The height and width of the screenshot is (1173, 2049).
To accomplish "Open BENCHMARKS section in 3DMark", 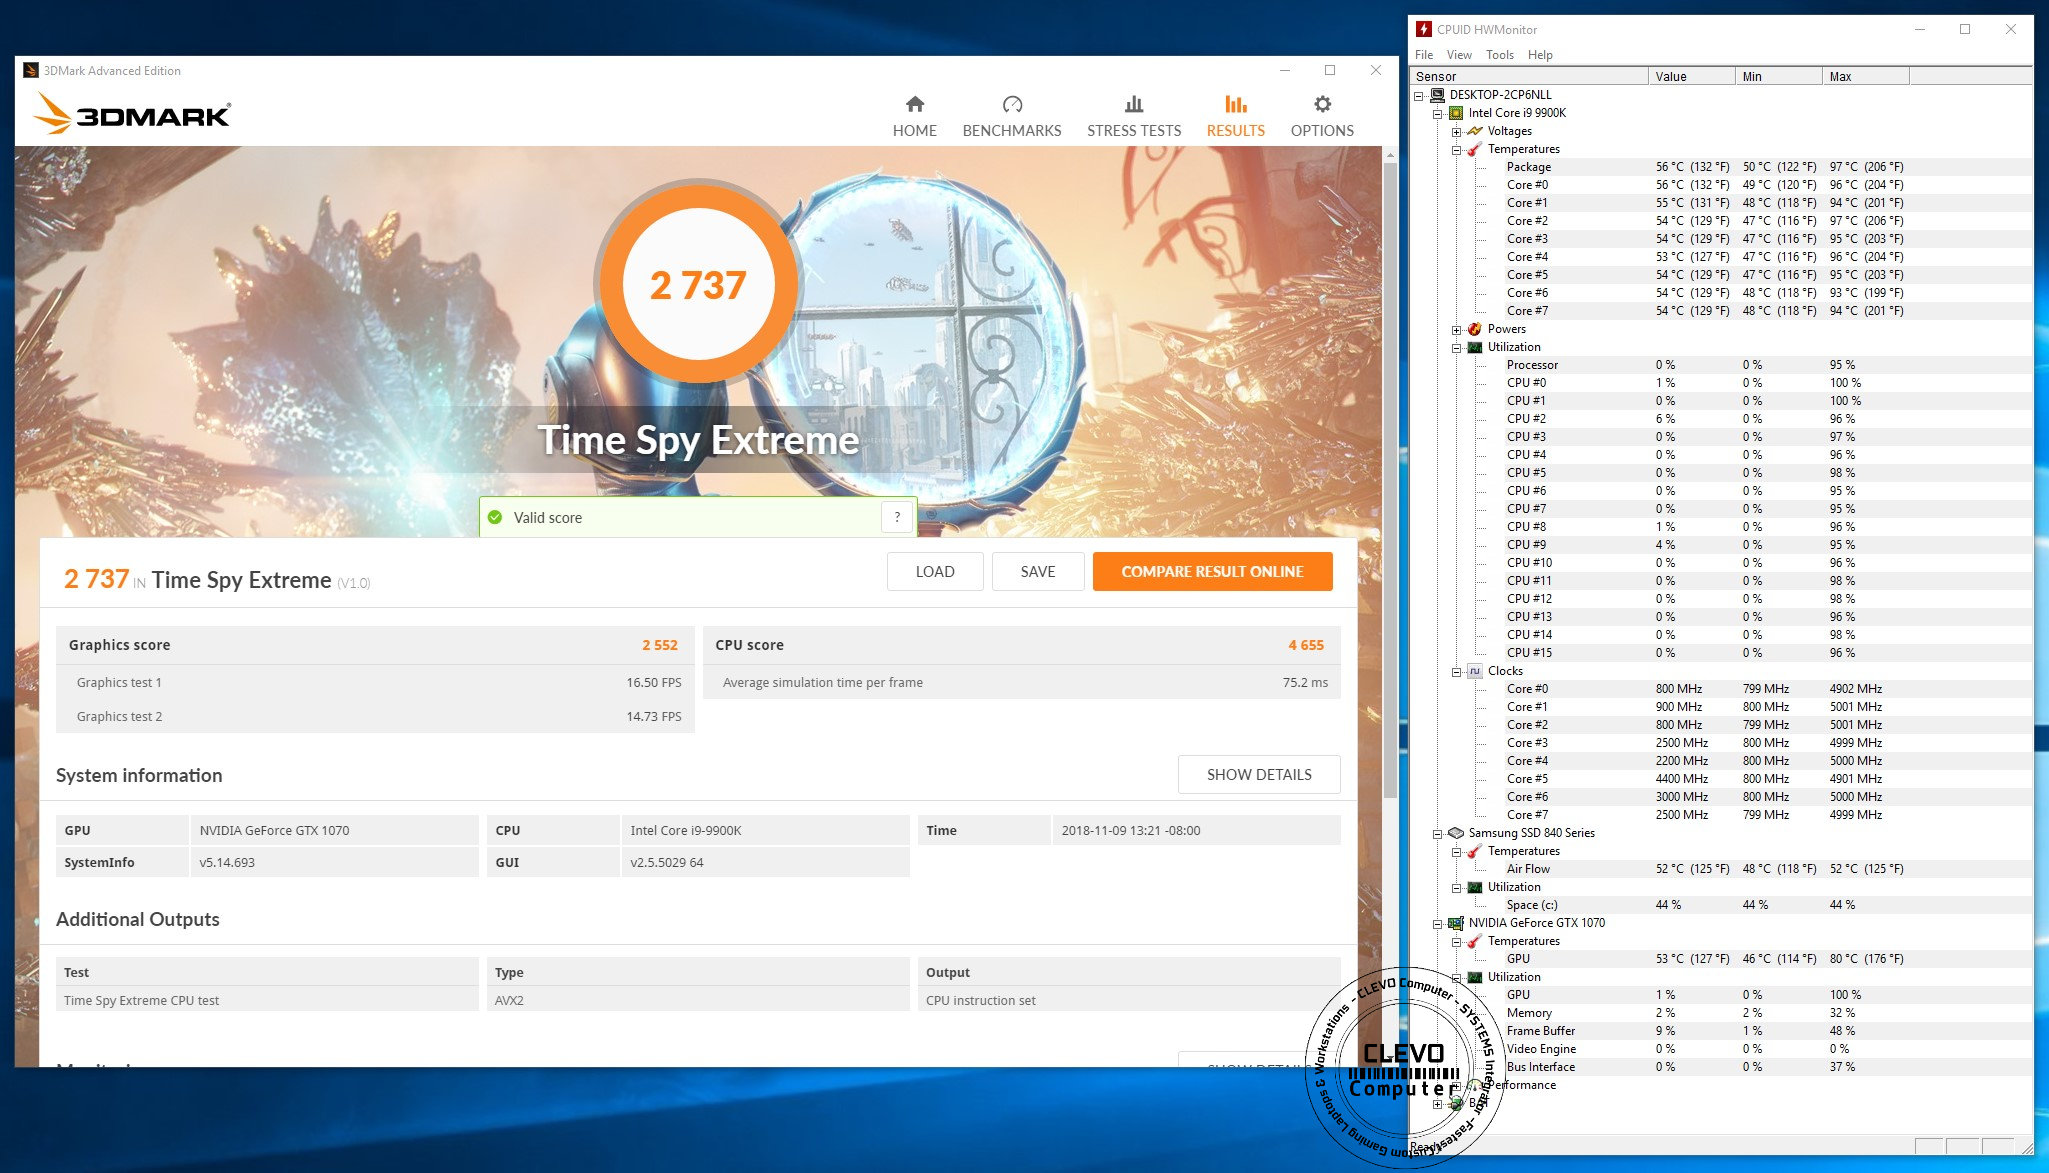I will click(x=1011, y=116).
